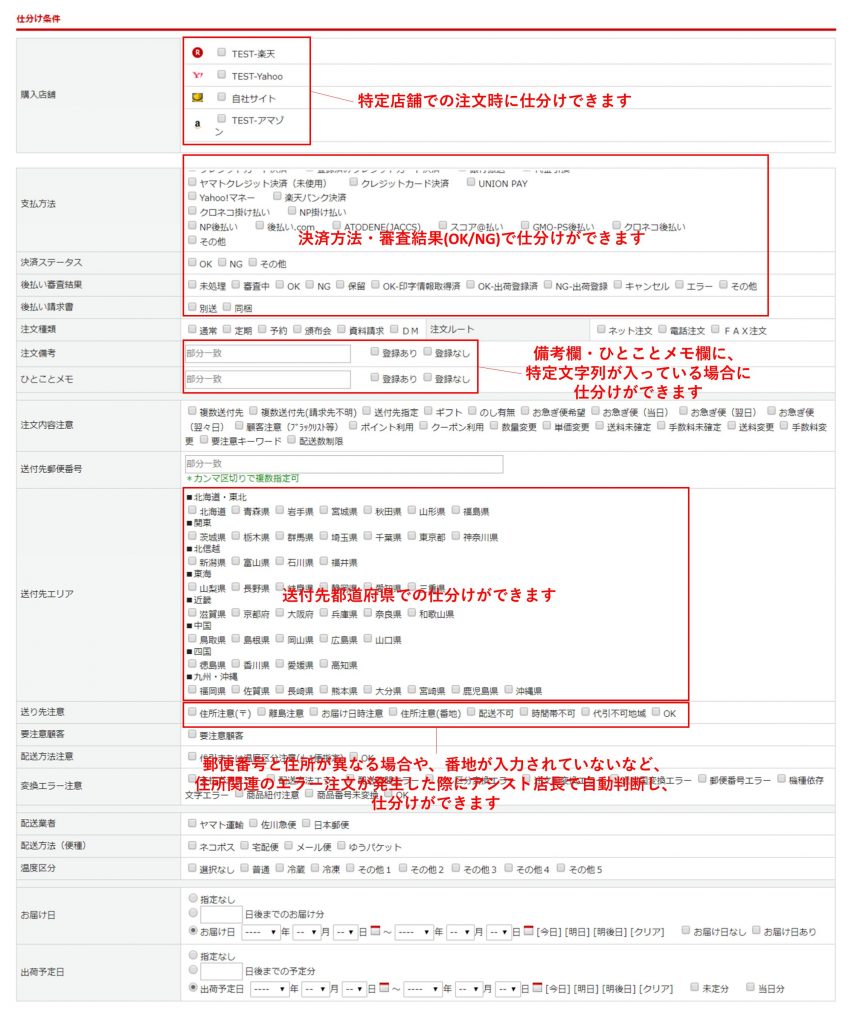
Task: Tick the 自社サイト store checkbox
Action: click(221, 97)
